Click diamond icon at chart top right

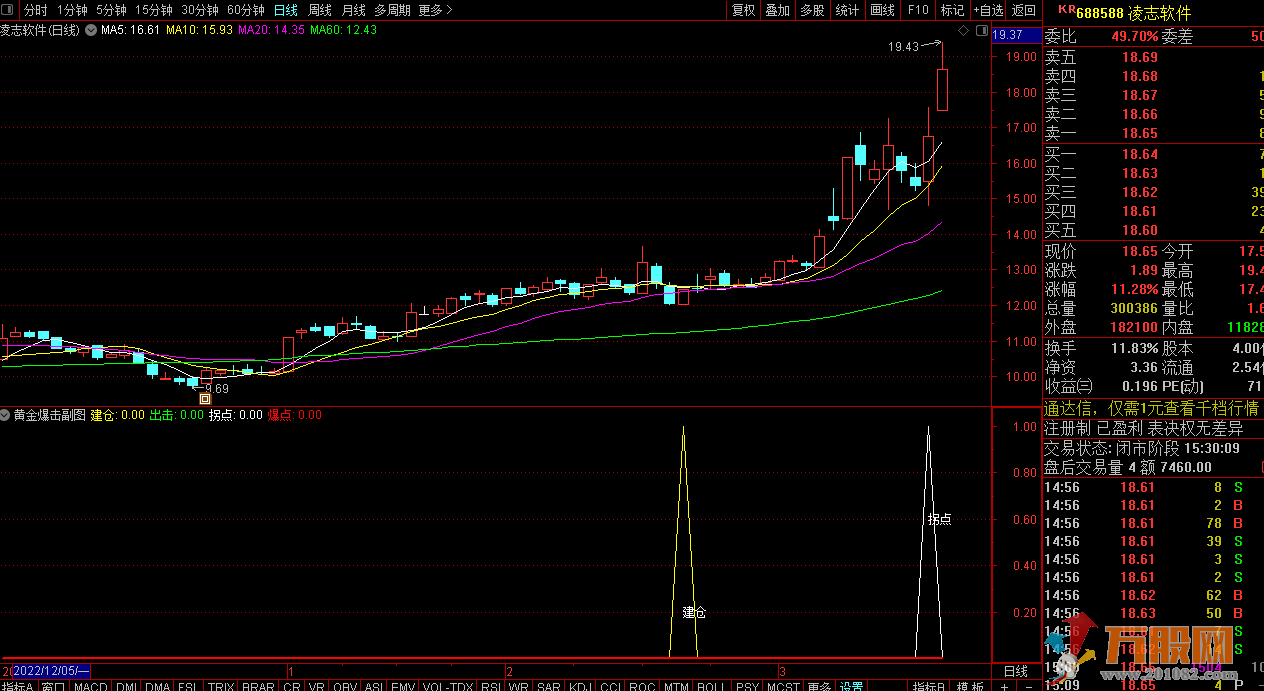[x=964, y=32]
